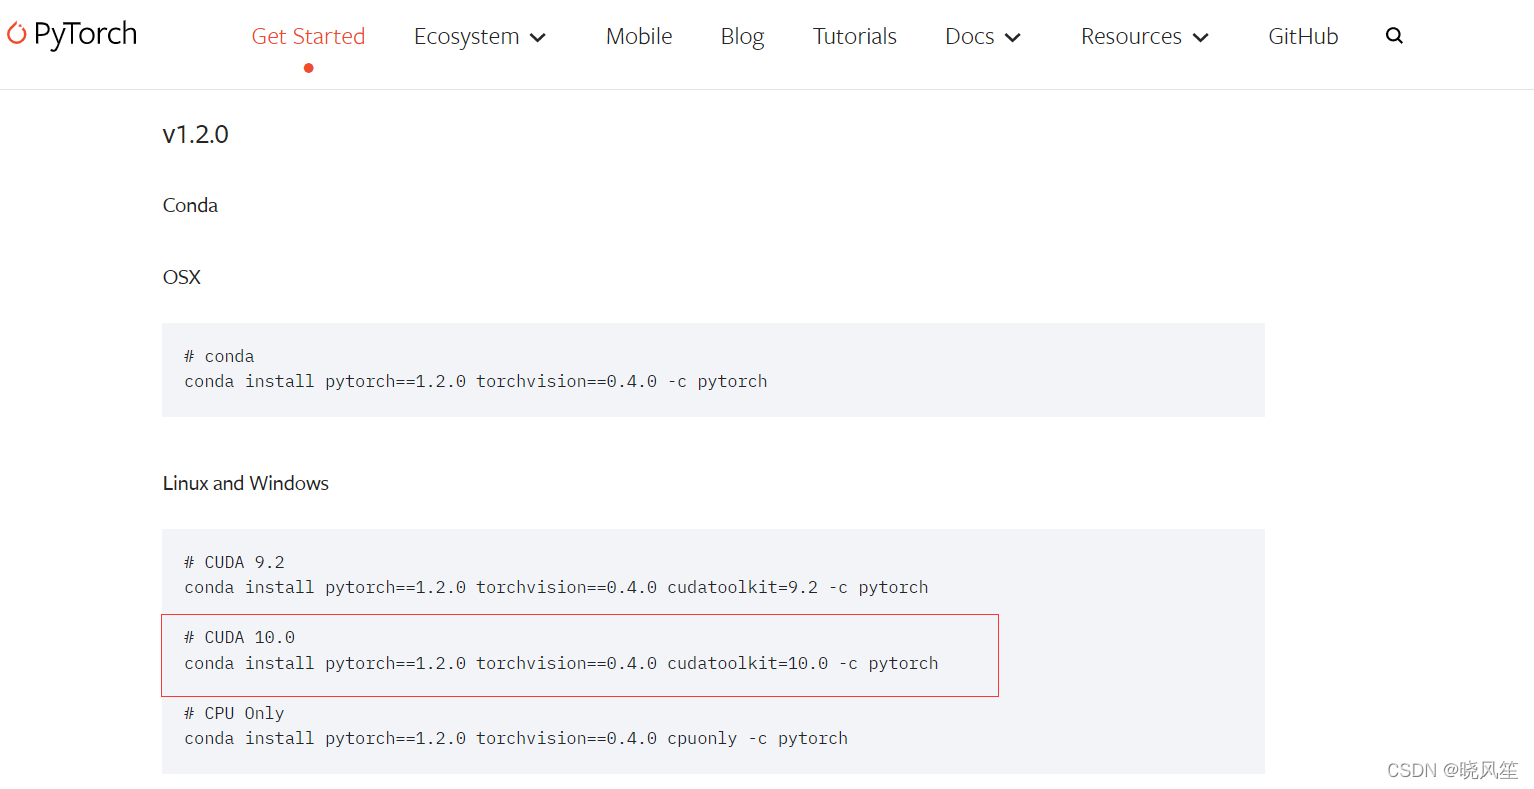Screen dimensions: 1534x789
Task: Click the '# CPU Only' comment line
Action: coord(234,713)
